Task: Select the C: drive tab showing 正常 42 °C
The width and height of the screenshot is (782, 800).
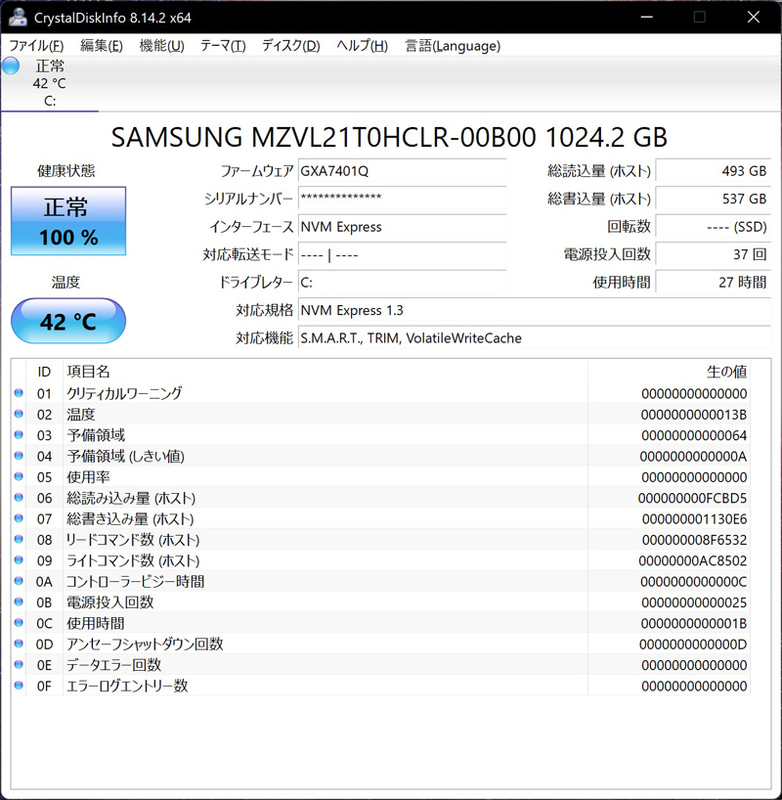Action: point(49,84)
